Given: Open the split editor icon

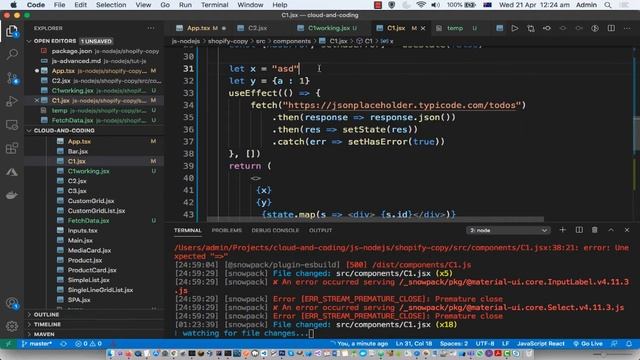Looking at the screenshot, I should pyautogui.click(x=611, y=28).
